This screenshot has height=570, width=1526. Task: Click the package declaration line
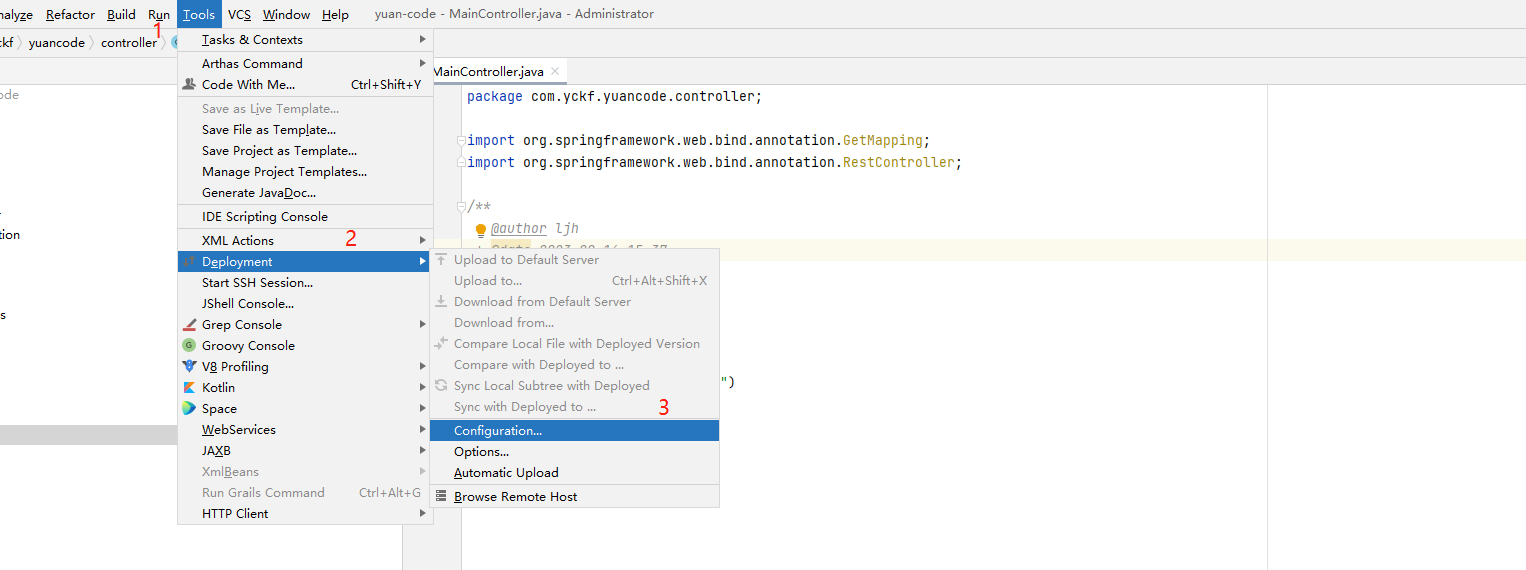point(614,97)
